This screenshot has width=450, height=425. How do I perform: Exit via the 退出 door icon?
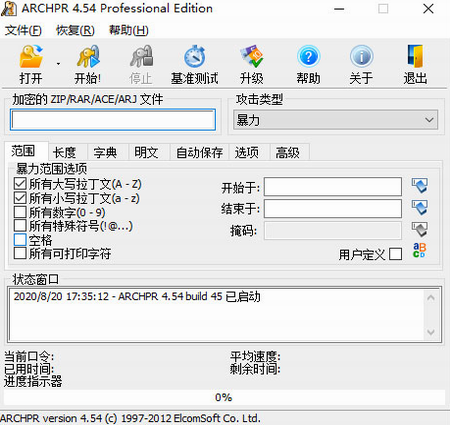[415, 57]
